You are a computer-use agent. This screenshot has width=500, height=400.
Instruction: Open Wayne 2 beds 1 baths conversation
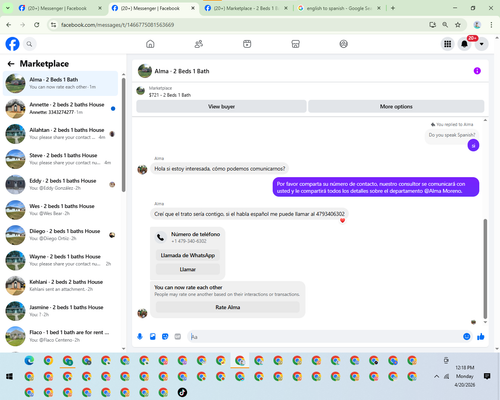pyautogui.click(x=60, y=260)
